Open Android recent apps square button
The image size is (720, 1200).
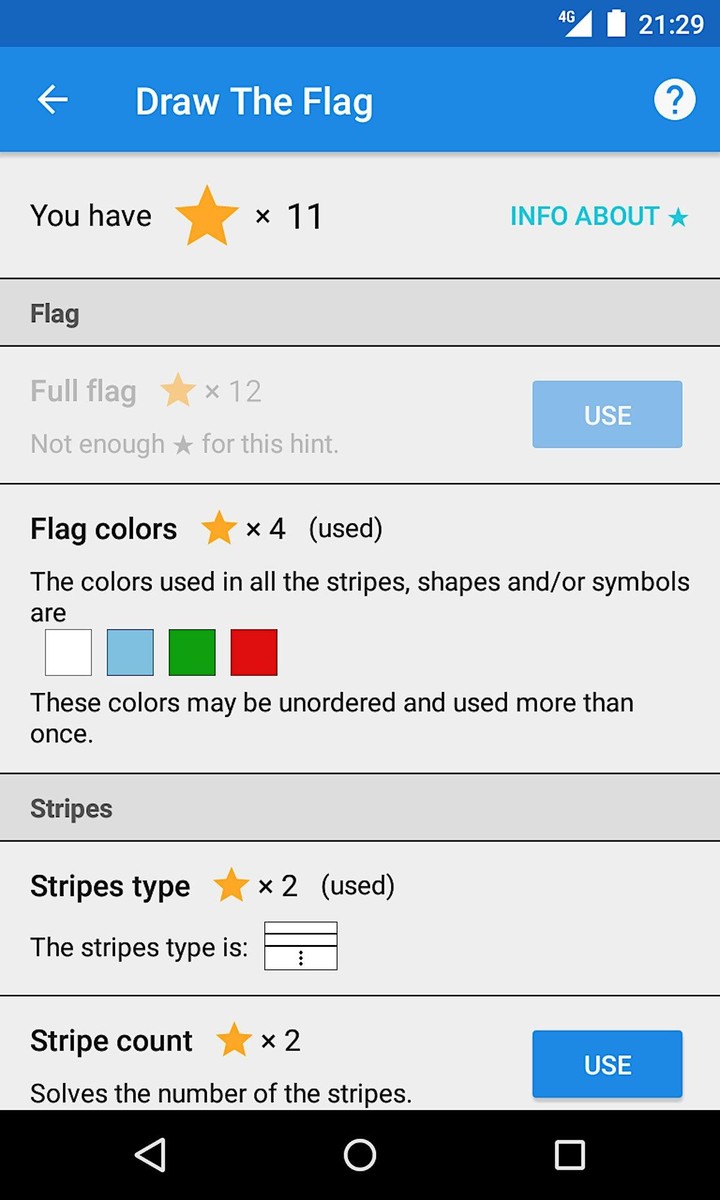(x=569, y=1155)
